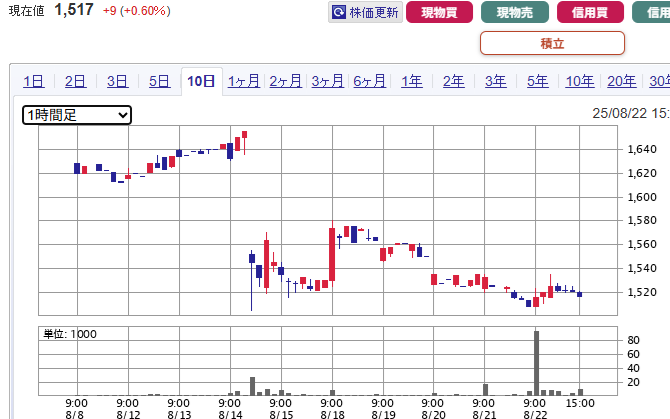Click the 8/14 date axis label
This screenshot has height=419, width=670.
click(x=230, y=414)
